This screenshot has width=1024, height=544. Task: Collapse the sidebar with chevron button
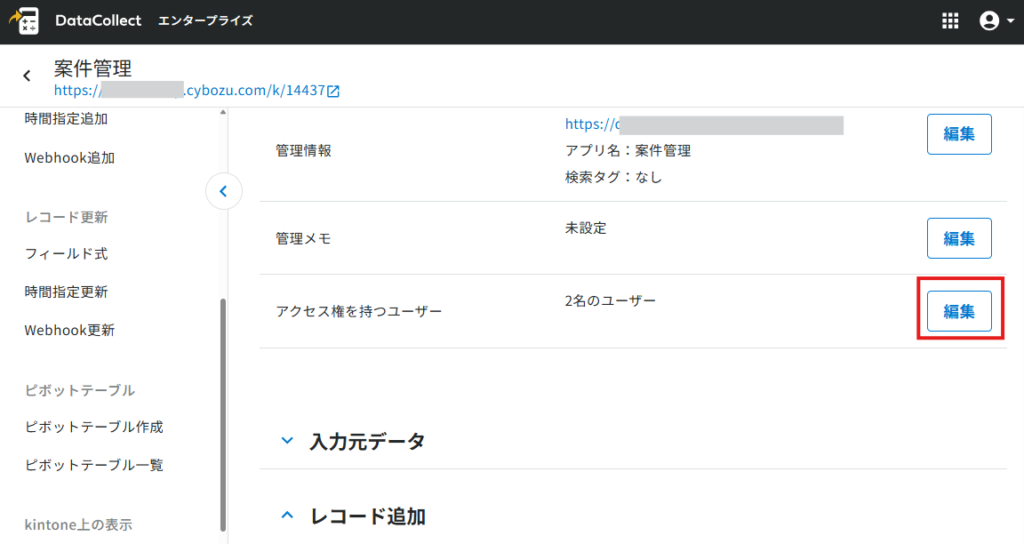(223, 191)
